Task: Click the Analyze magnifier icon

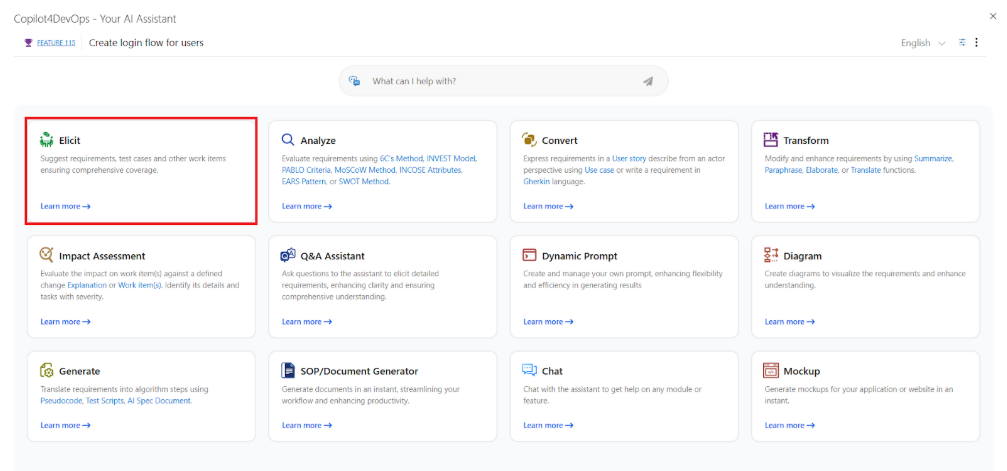Action: coord(288,139)
